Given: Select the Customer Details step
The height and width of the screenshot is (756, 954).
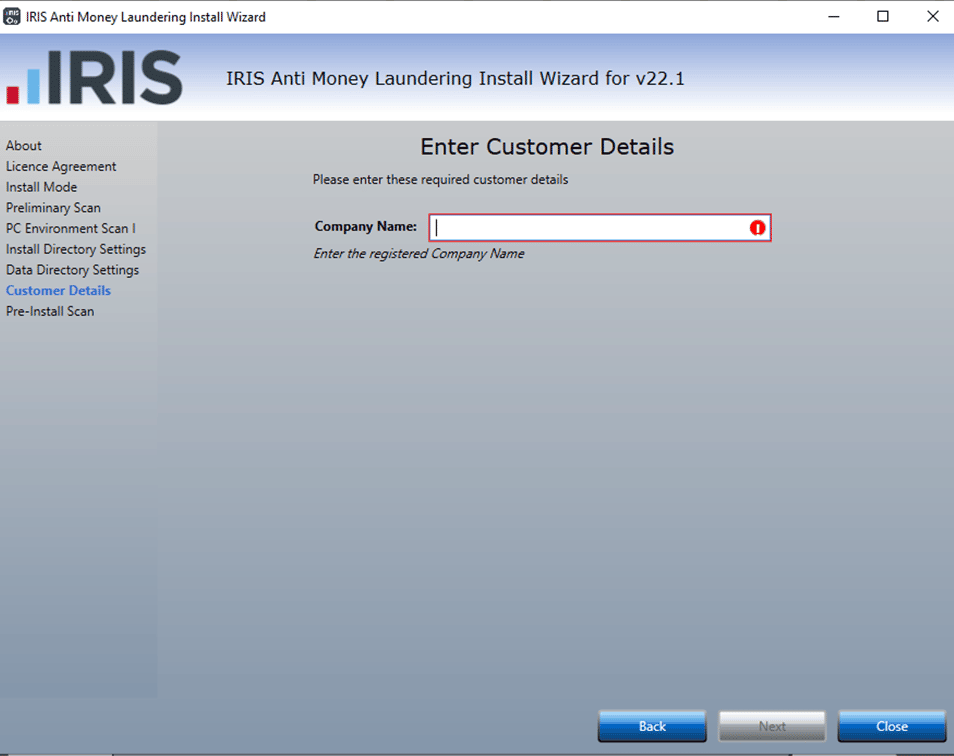Looking at the screenshot, I should (58, 290).
